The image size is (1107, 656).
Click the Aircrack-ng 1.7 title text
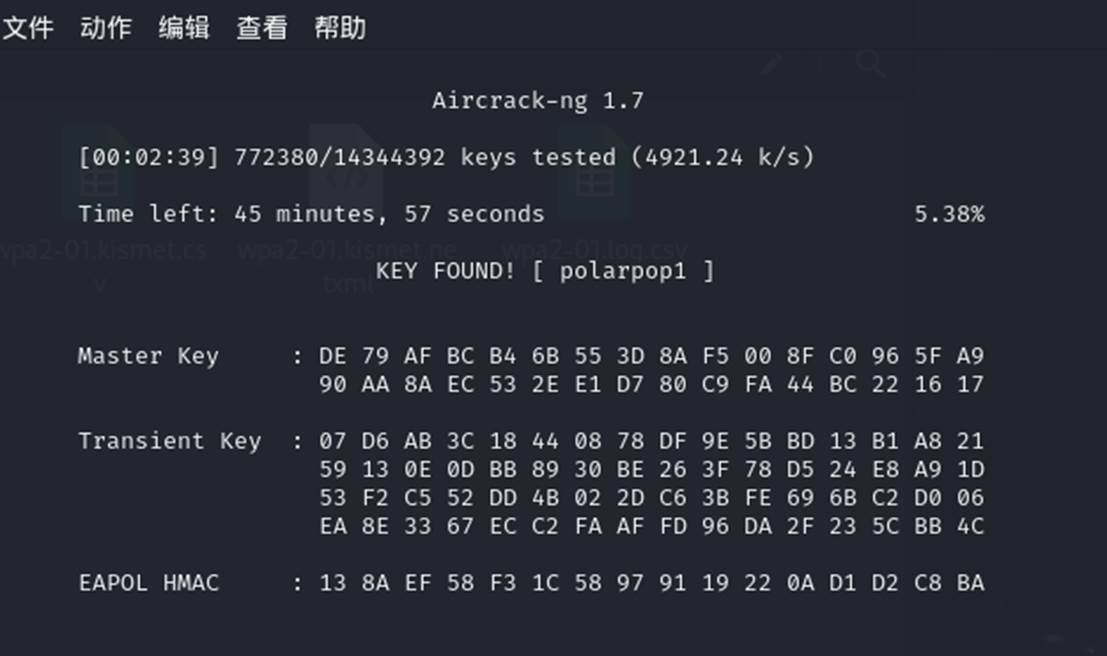click(537, 100)
